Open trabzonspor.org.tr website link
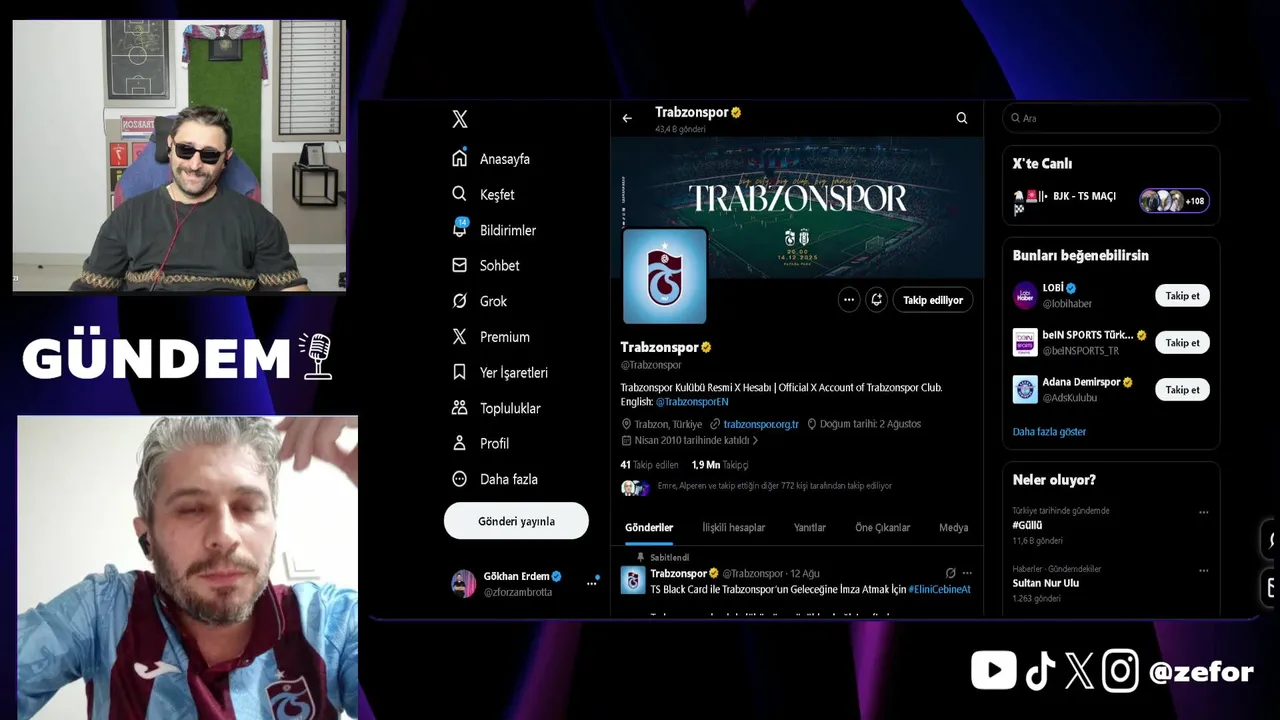 click(761, 424)
